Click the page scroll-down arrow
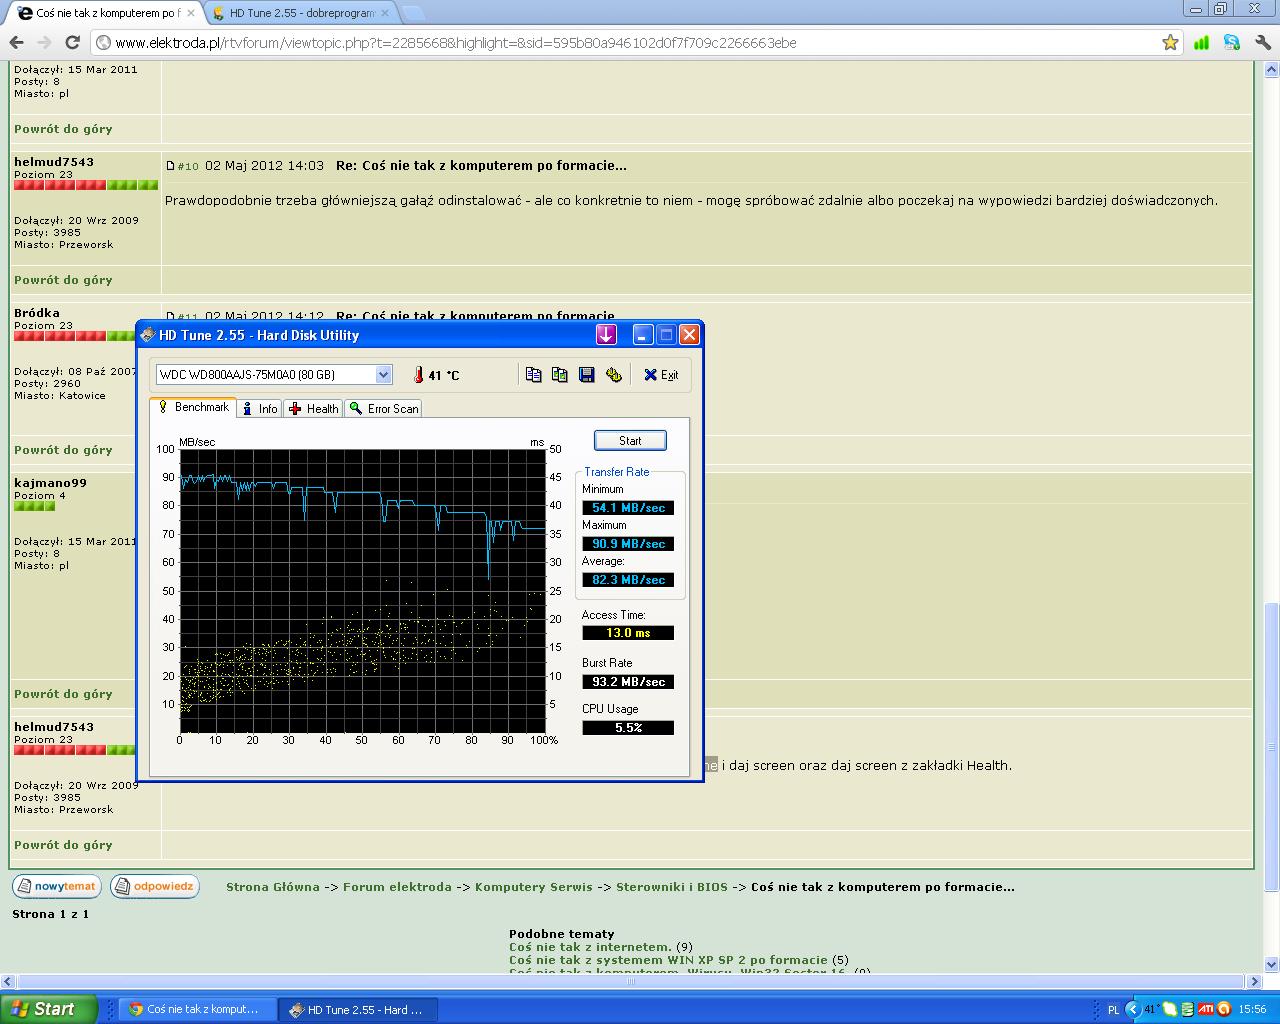 (1272, 965)
